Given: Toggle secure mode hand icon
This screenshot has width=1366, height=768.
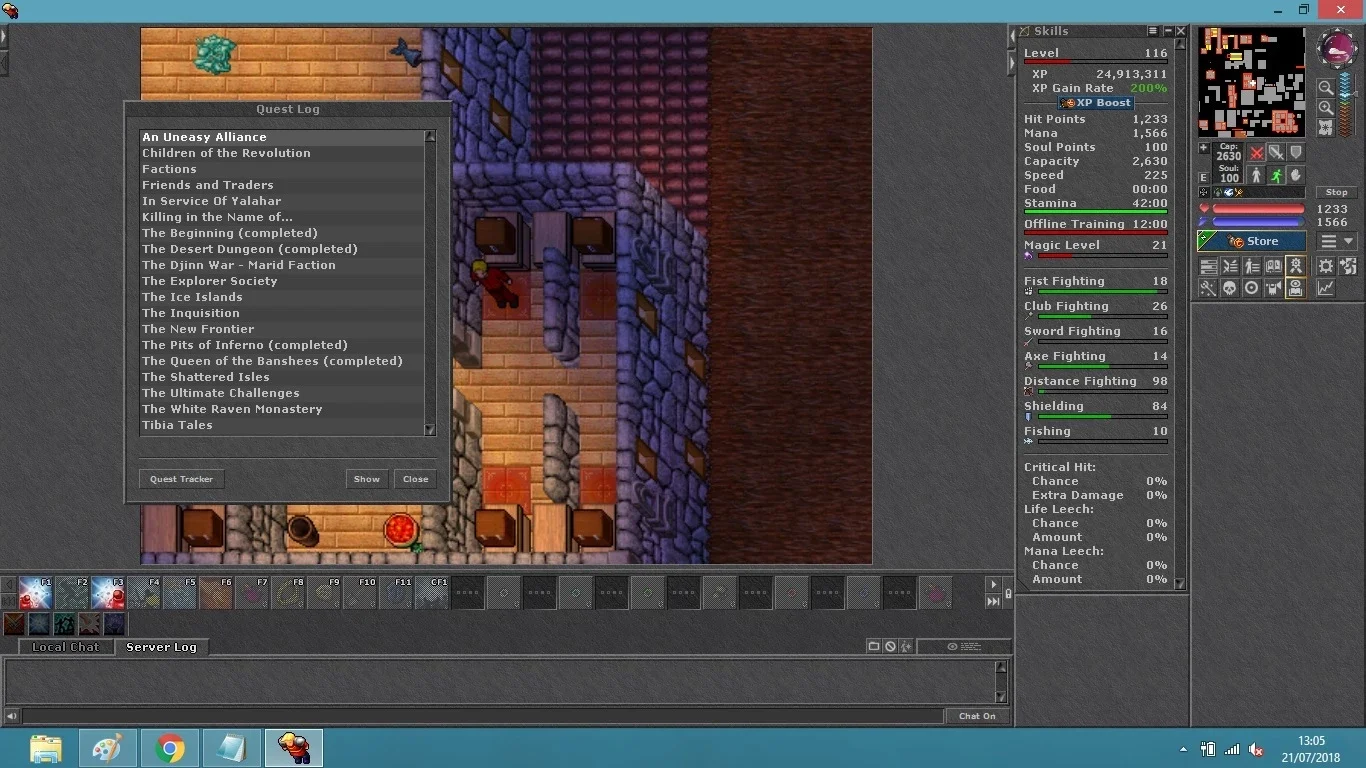Looking at the screenshot, I should pos(1296,175).
